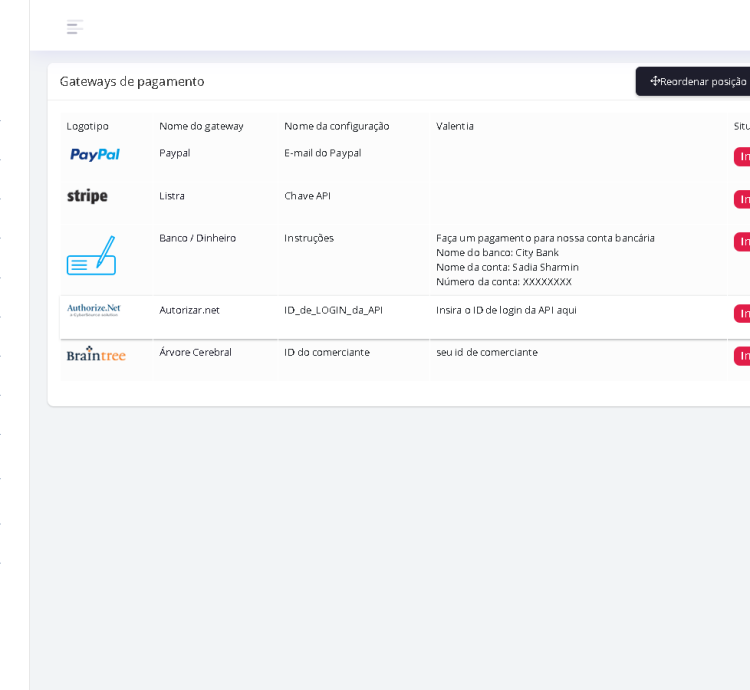Click the Nome do gateway column header
Viewport: 750px width, 690px height.
click(x=201, y=126)
